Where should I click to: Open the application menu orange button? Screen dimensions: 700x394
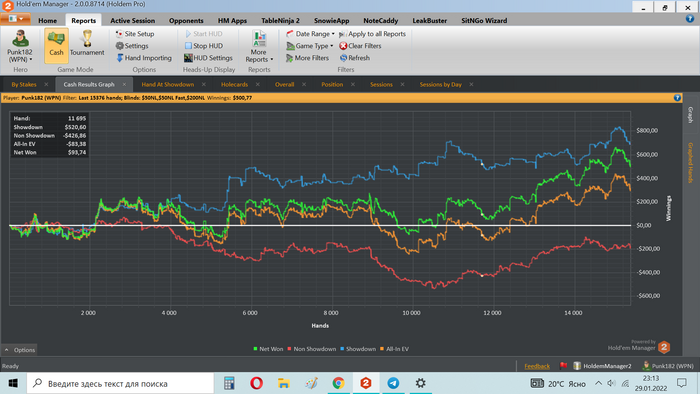[16, 19]
